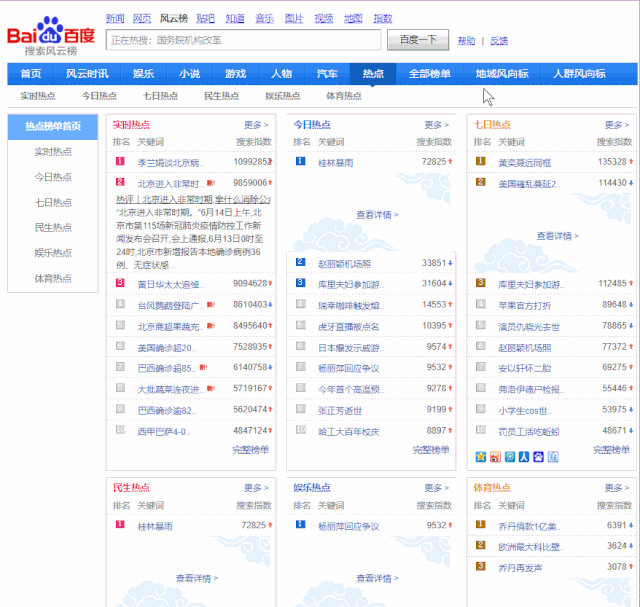Click gray rank 4 badge beside 苹果官方打折
640x607 pixels.
(481, 304)
